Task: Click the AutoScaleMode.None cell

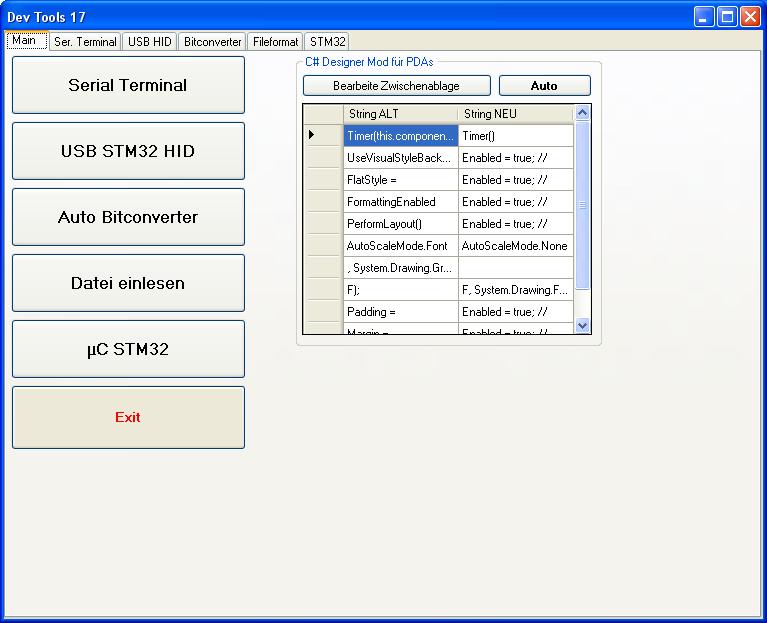Action: tap(515, 246)
